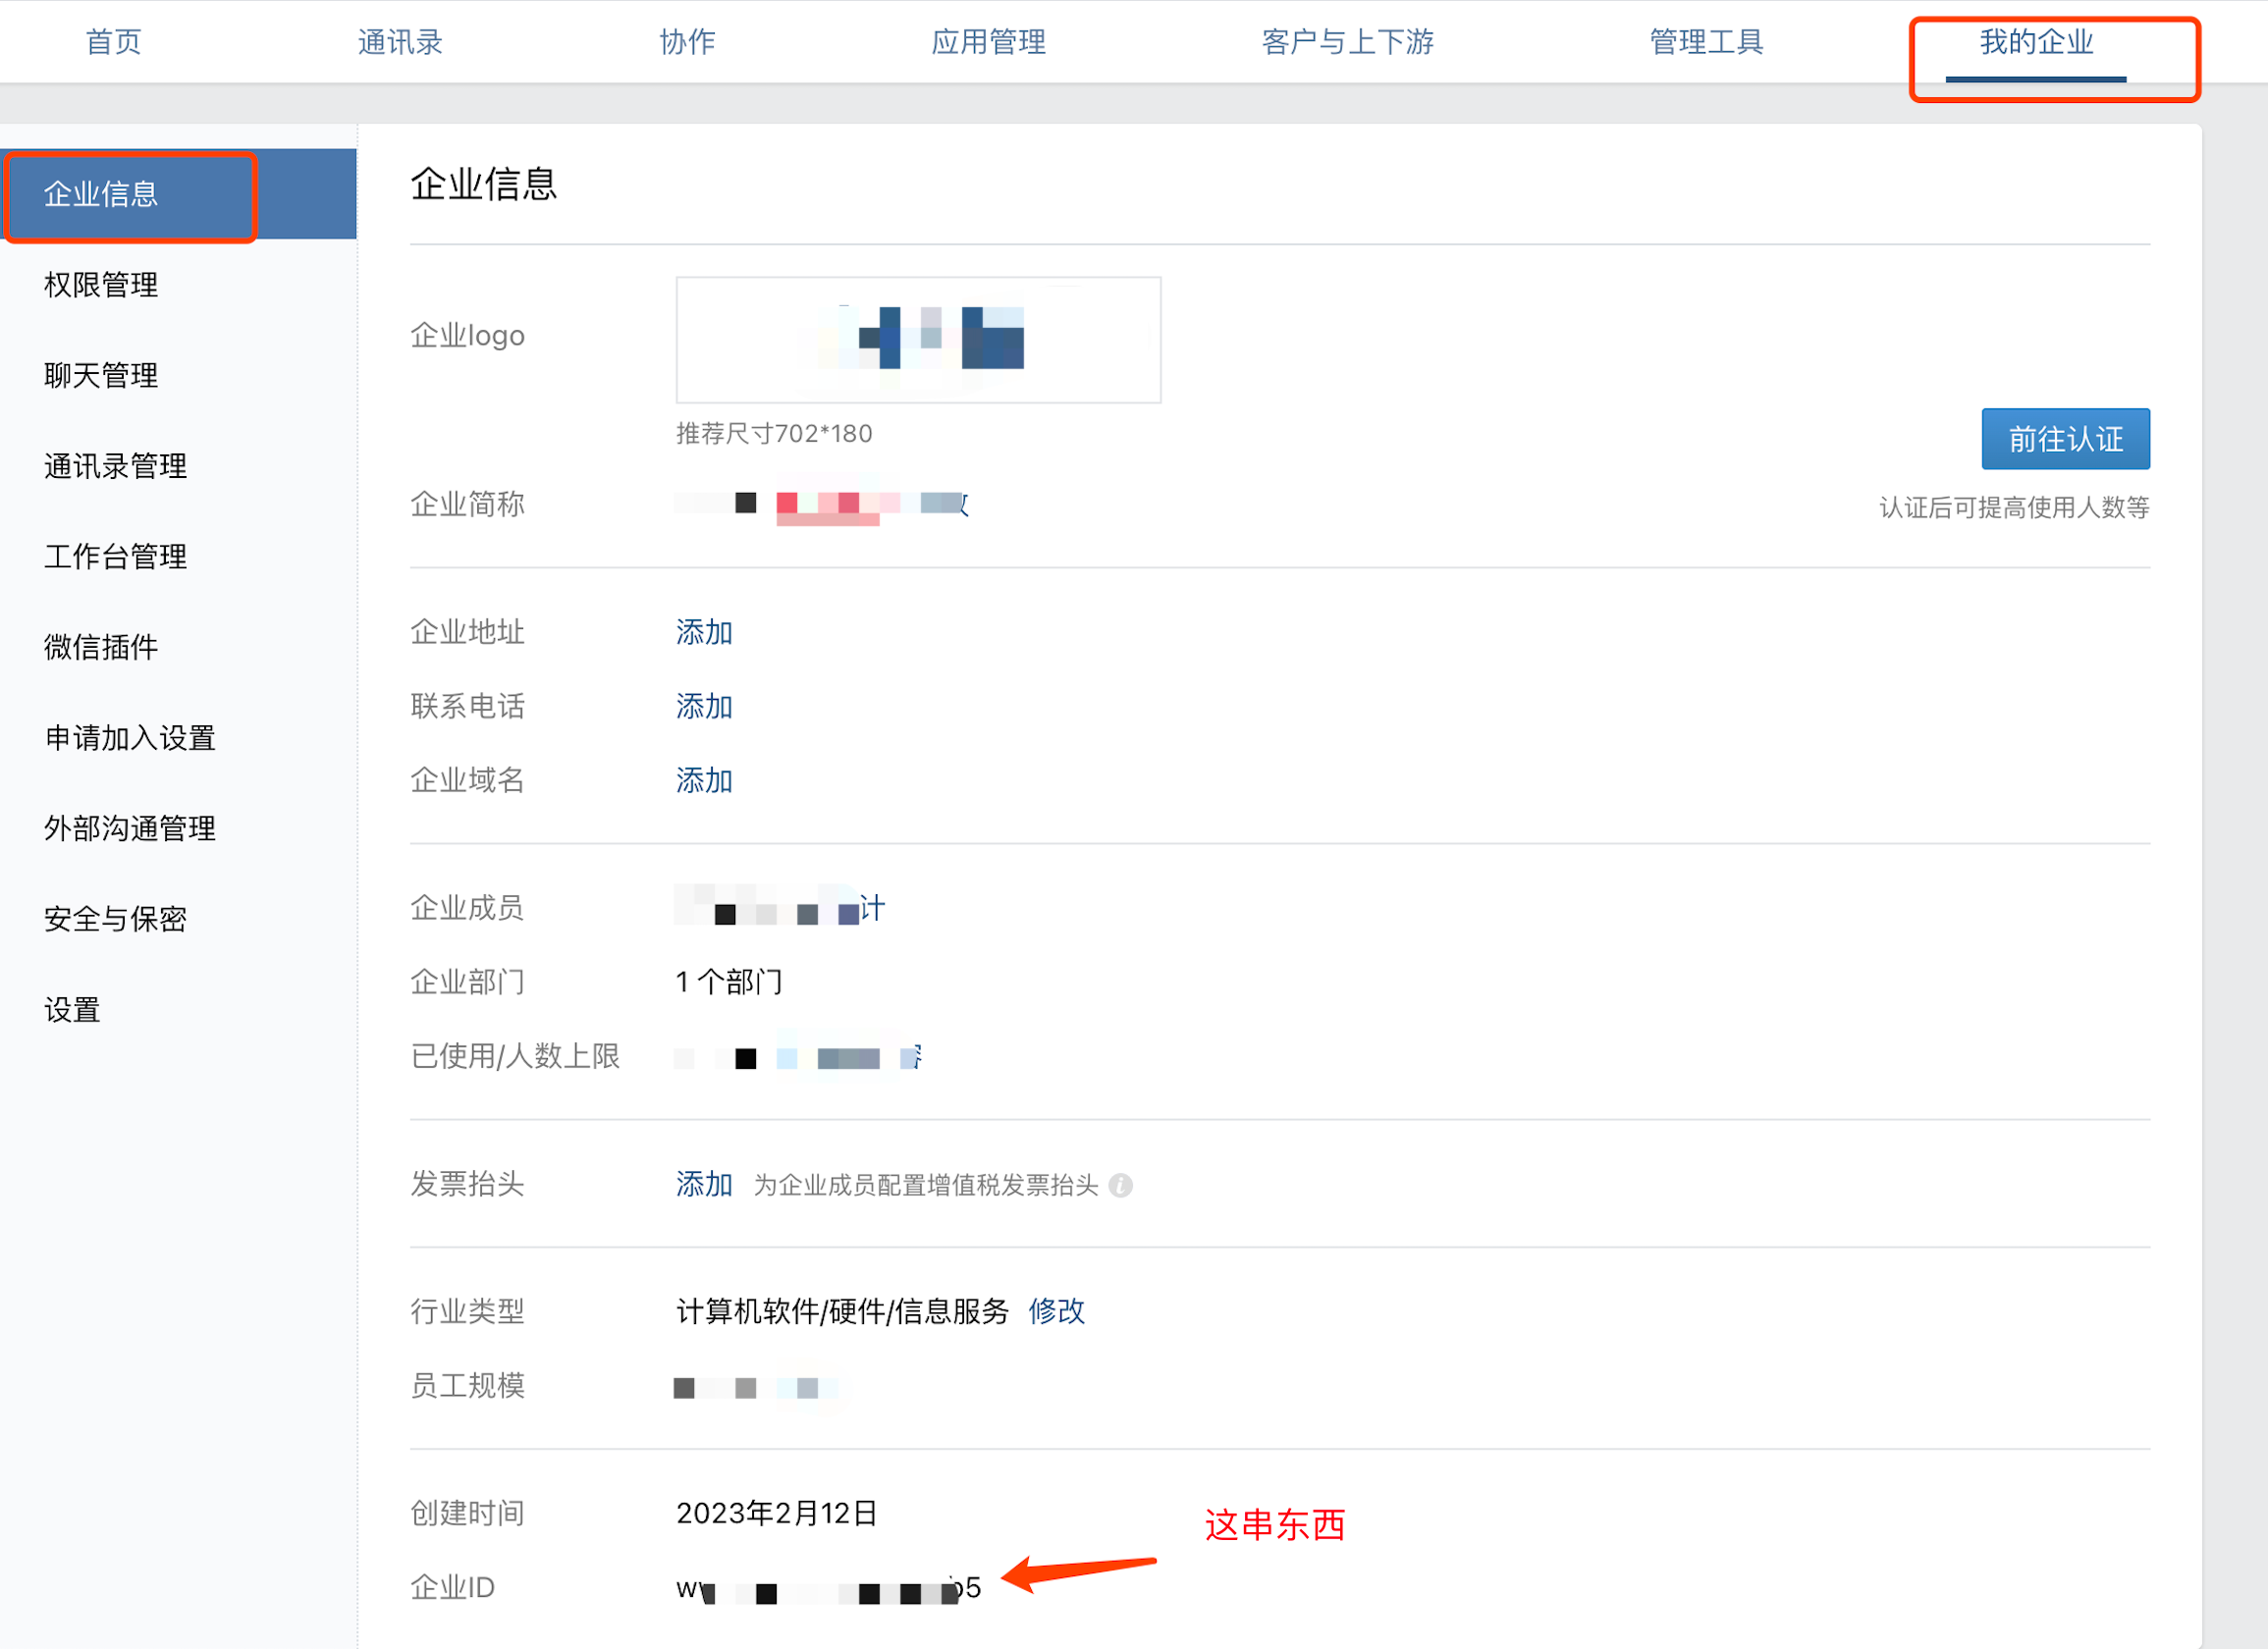Go to the 应用管理 tab

(988, 42)
